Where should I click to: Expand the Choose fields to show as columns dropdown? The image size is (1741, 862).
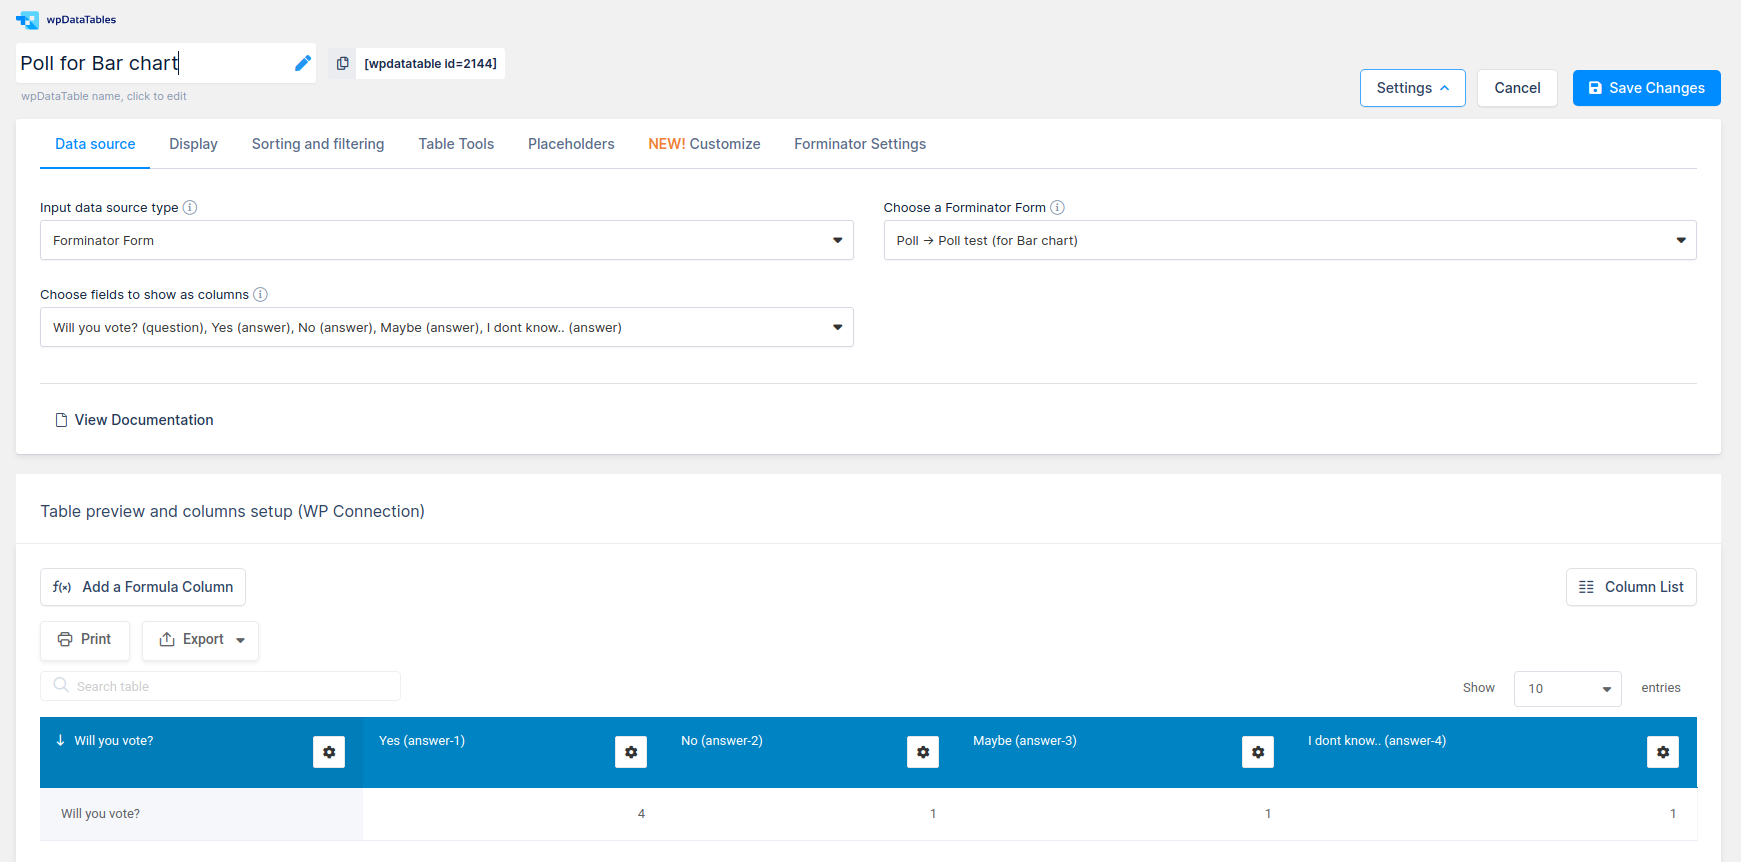click(x=447, y=327)
